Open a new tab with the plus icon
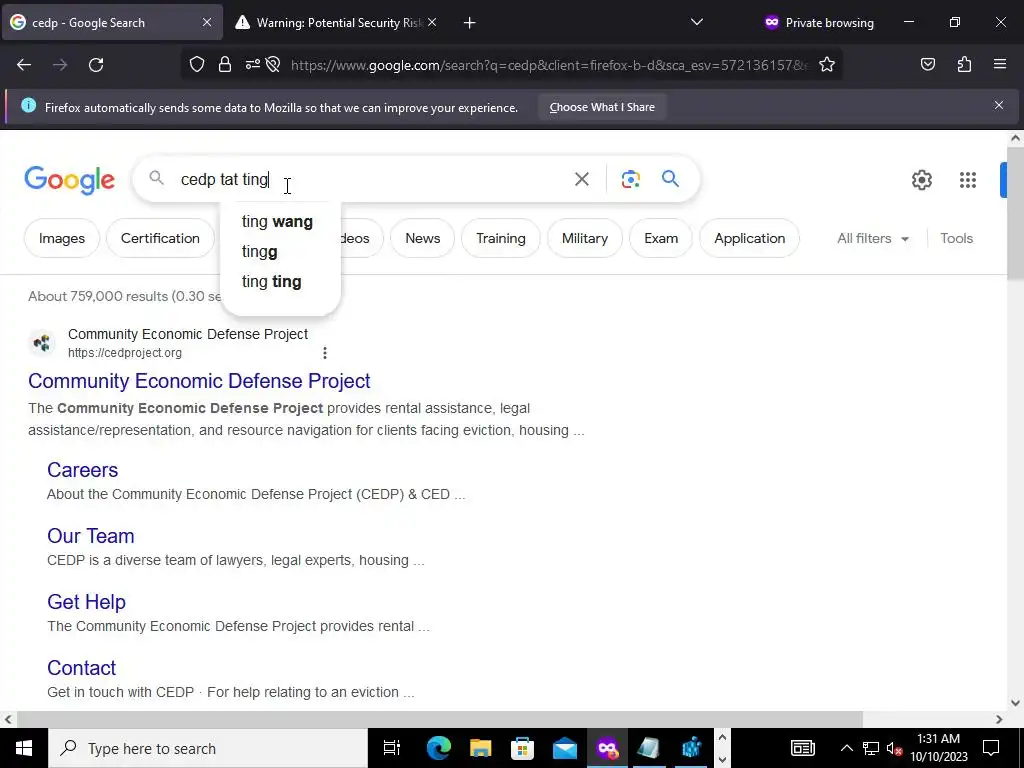1024x768 pixels. (470, 23)
